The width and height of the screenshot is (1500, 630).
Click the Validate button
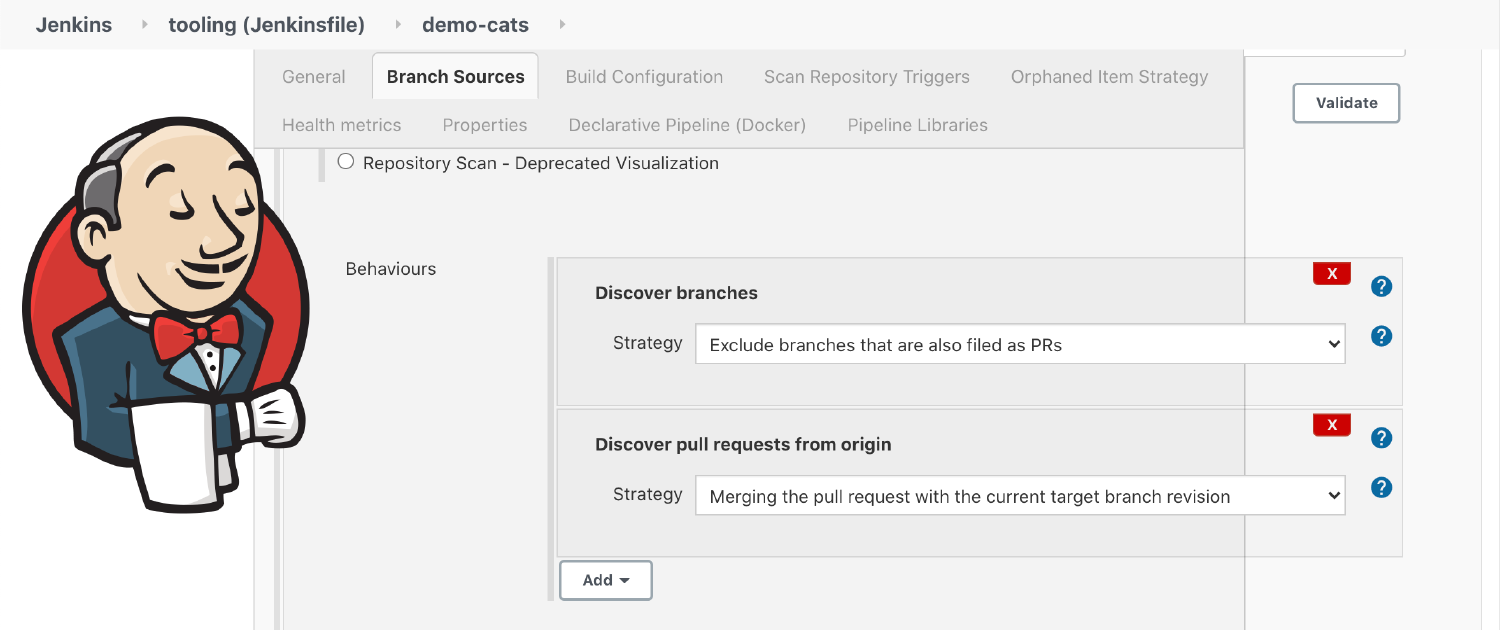click(x=1346, y=102)
